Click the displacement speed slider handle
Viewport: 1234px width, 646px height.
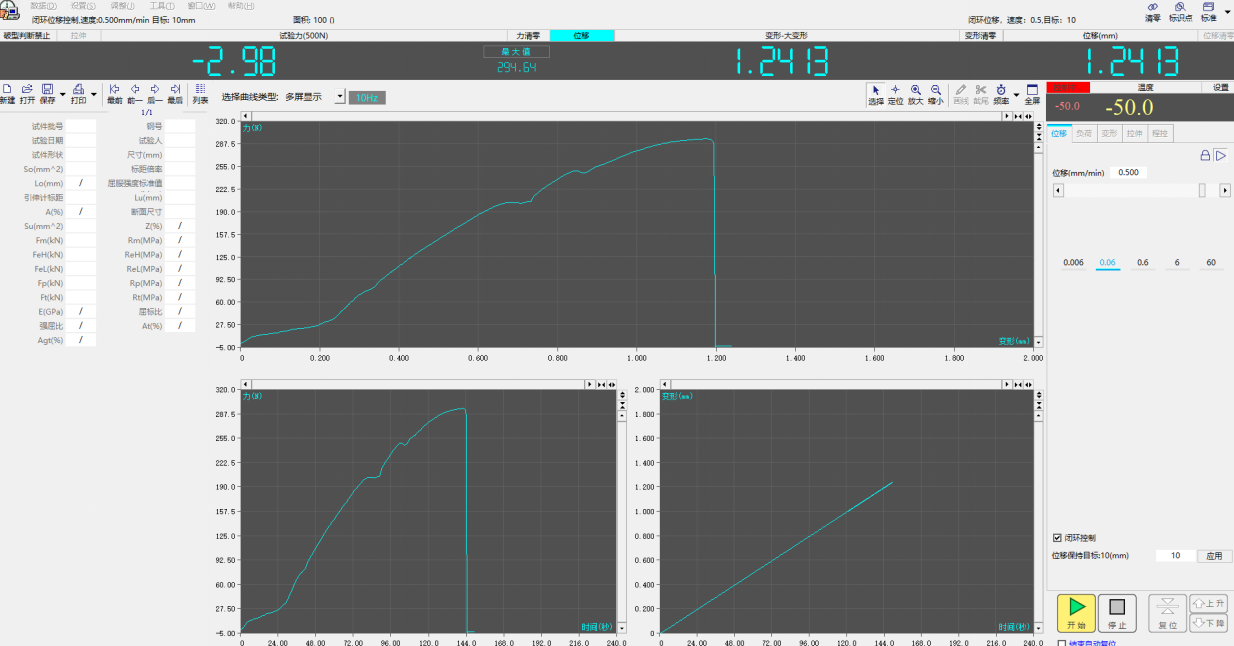[1202, 190]
